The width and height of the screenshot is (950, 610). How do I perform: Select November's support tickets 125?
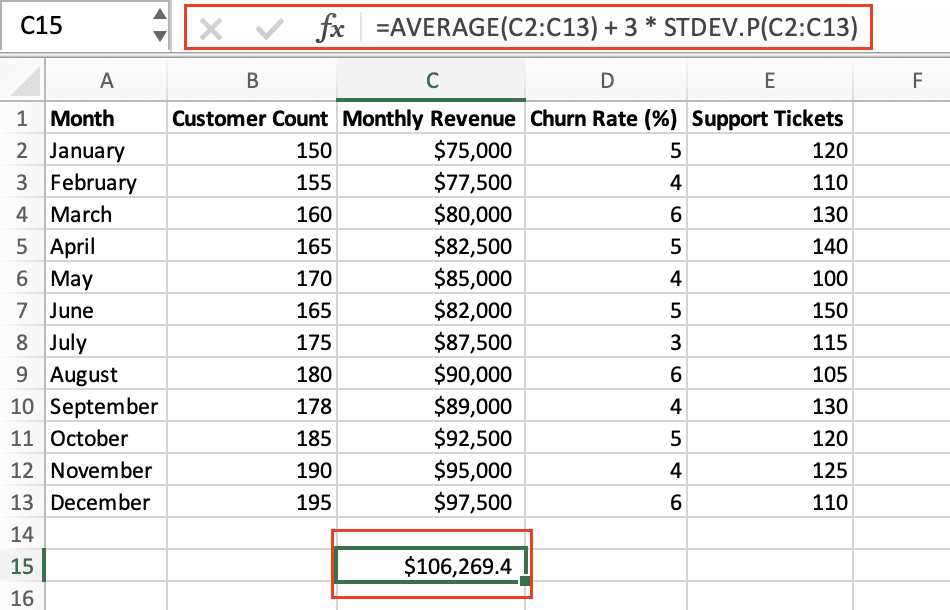coord(769,471)
